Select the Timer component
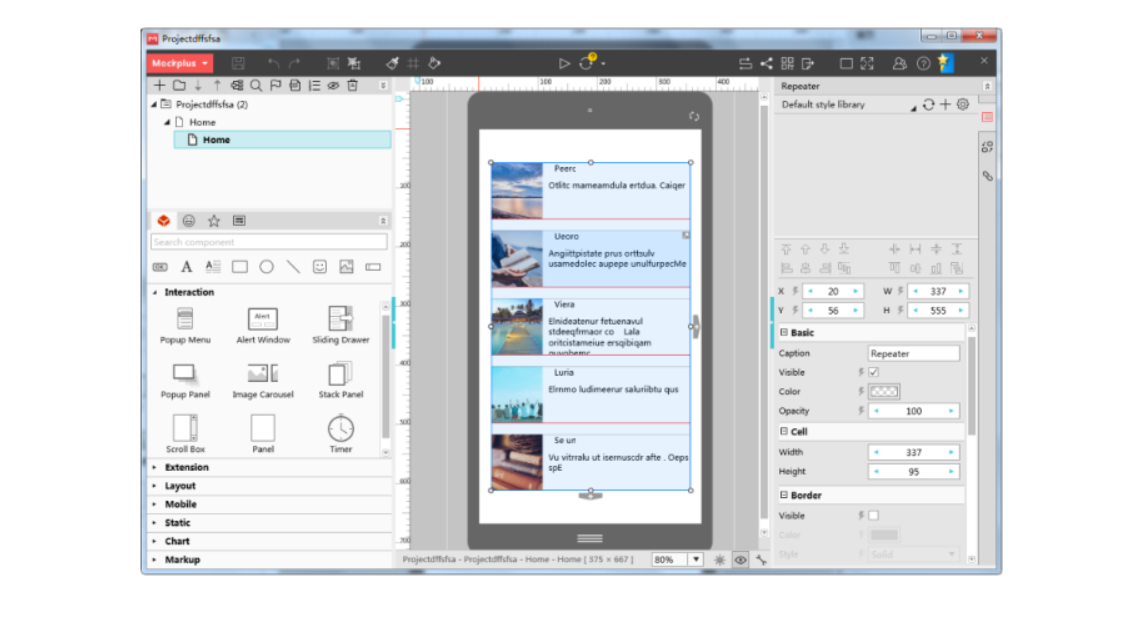The width and height of the screenshot is (1138, 628). coord(340,434)
